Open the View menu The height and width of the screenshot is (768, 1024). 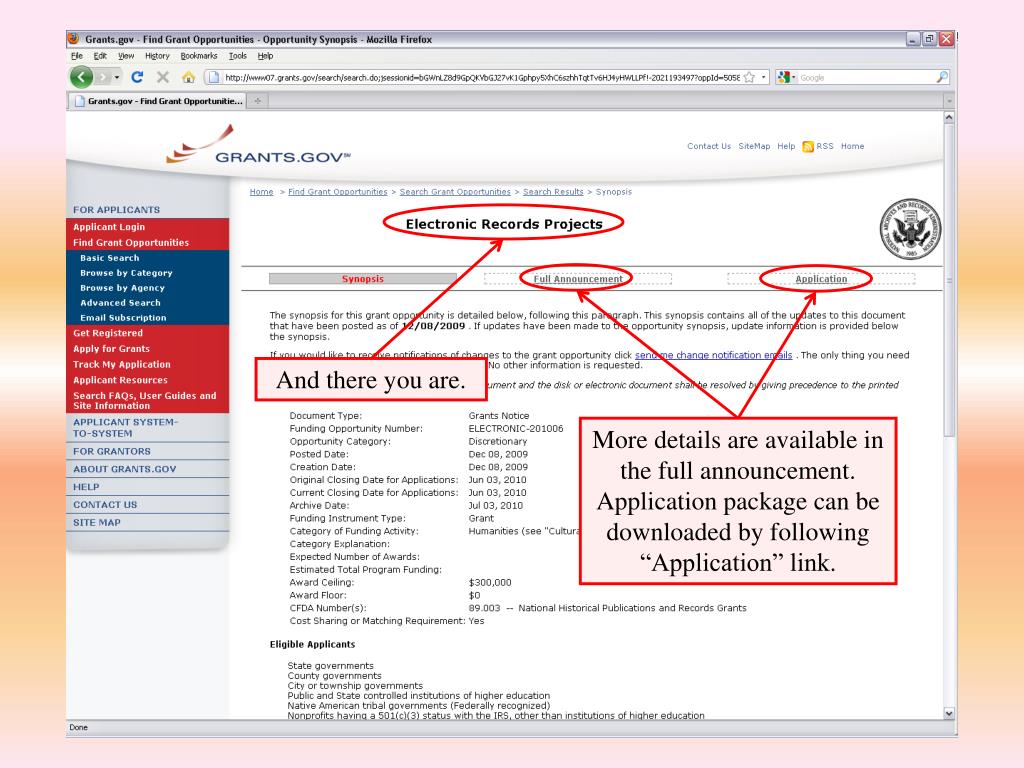[x=126, y=56]
